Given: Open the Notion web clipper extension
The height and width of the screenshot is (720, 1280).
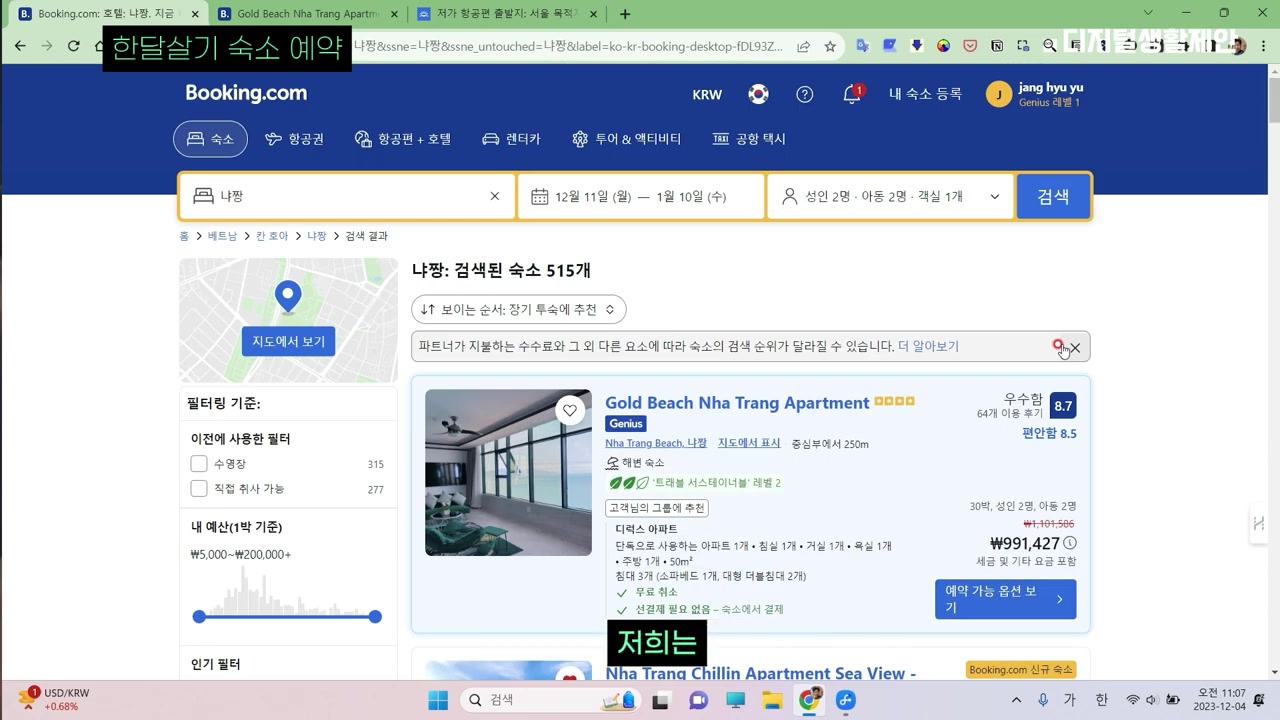Looking at the screenshot, I should [996, 46].
